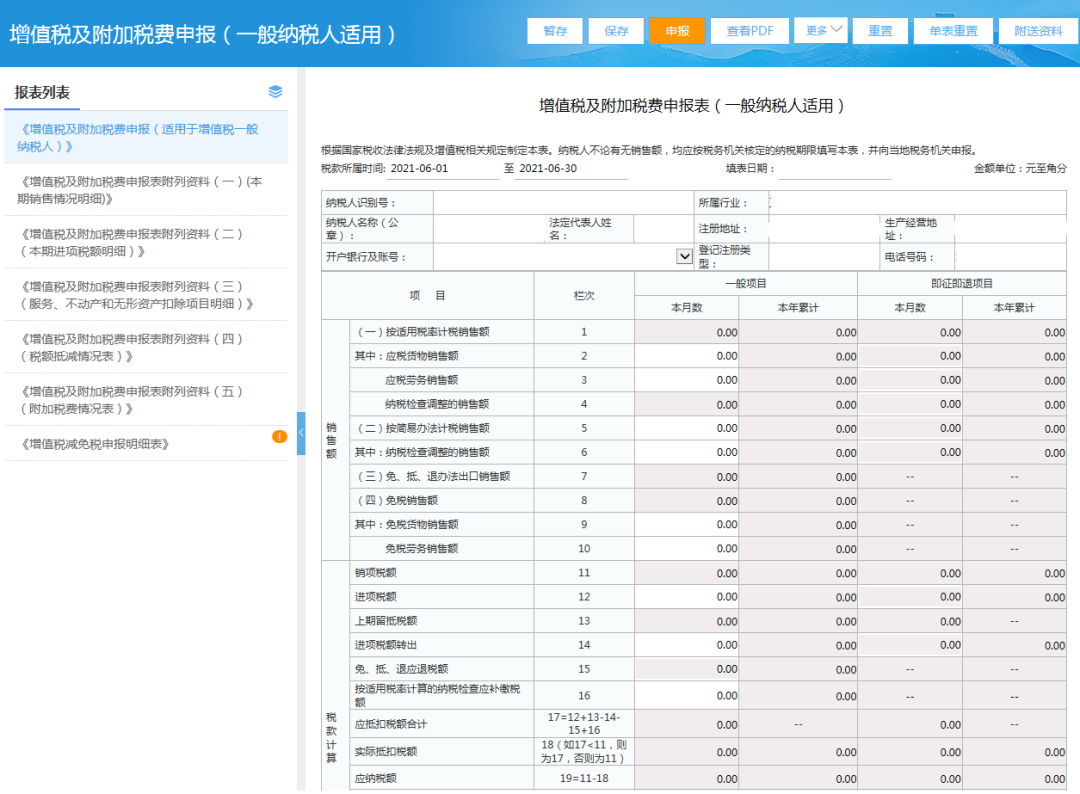Click the 暂存 button
This screenshot has width=1080, height=794.
click(554, 31)
